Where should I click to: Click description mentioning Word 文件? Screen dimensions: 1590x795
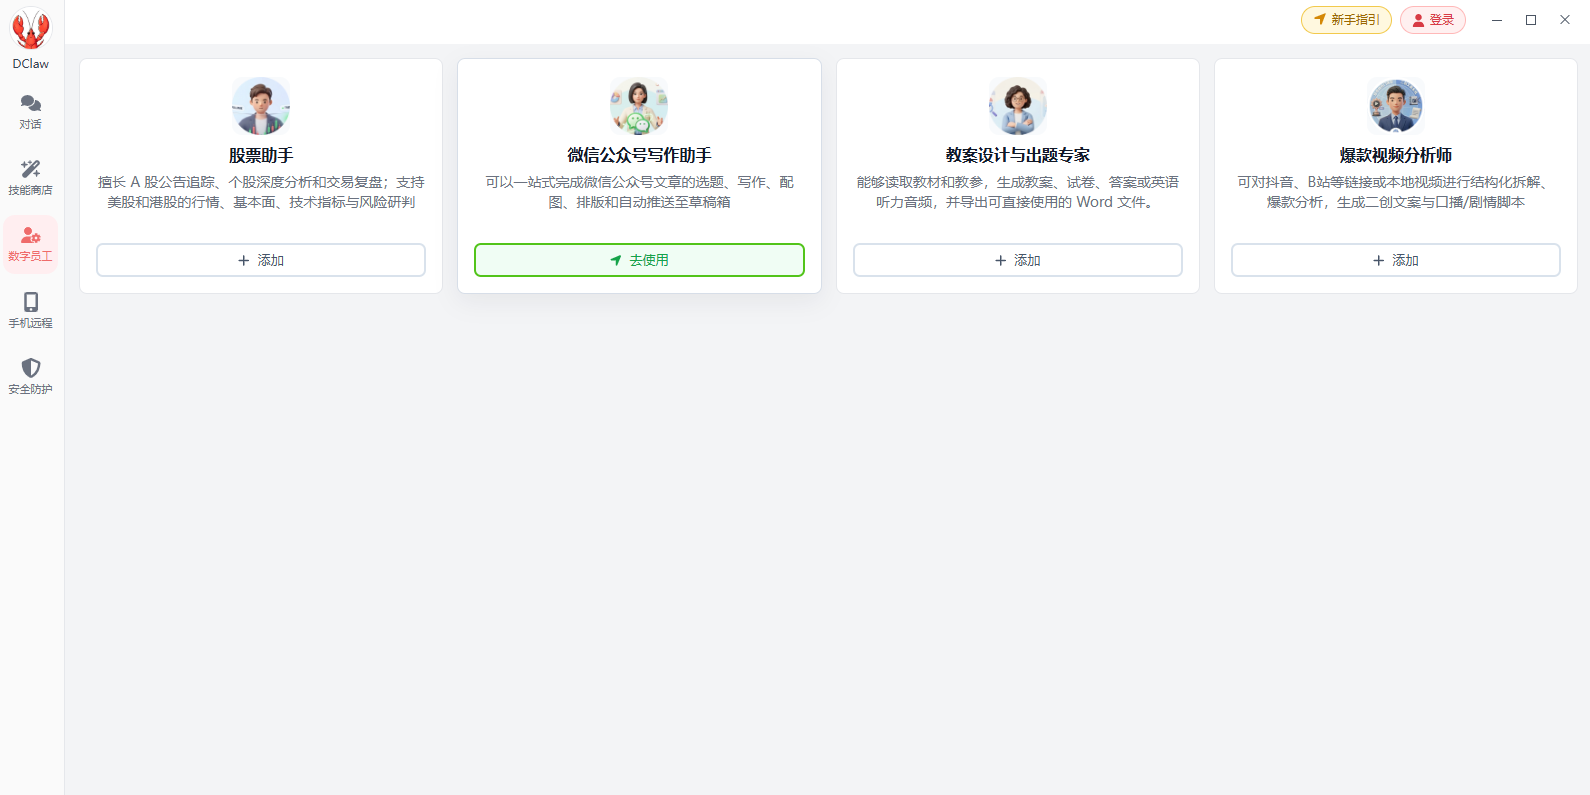(x=1018, y=192)
